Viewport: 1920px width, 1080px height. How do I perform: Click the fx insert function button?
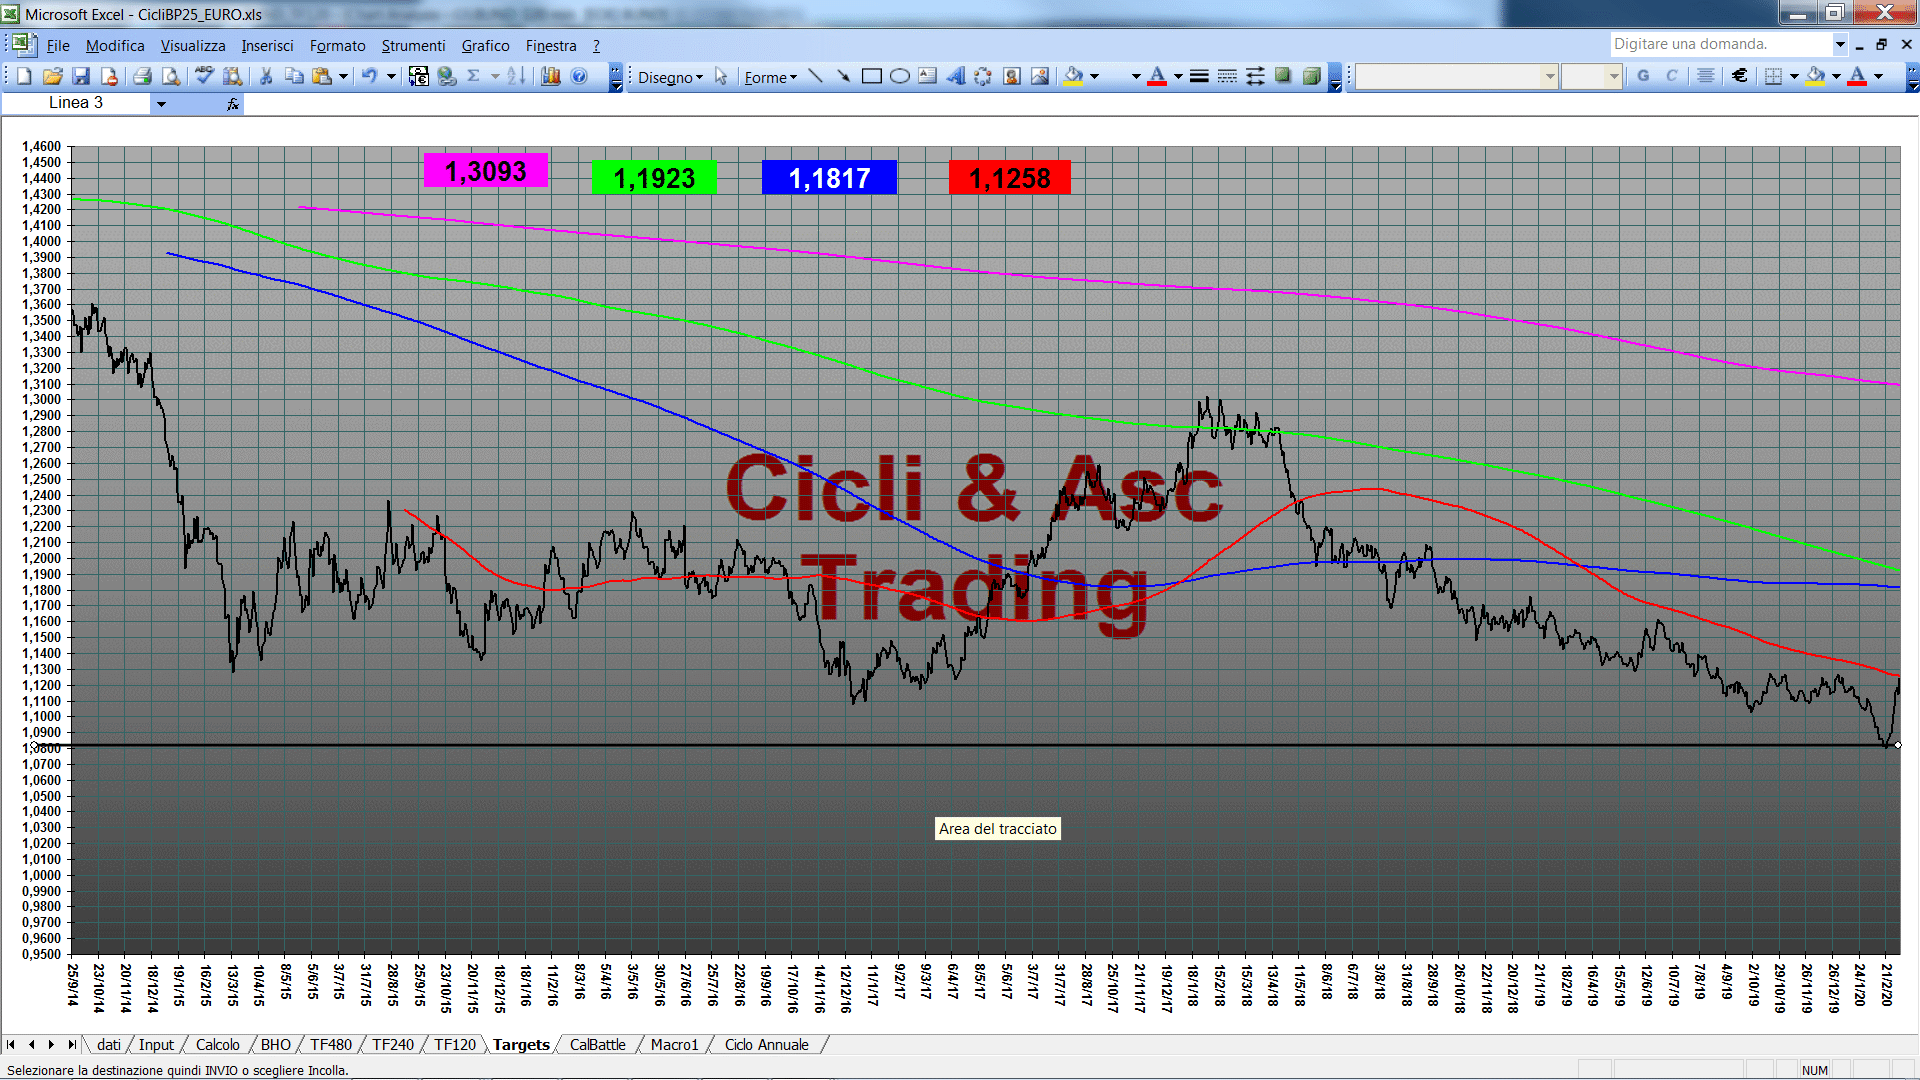(233, 104)
